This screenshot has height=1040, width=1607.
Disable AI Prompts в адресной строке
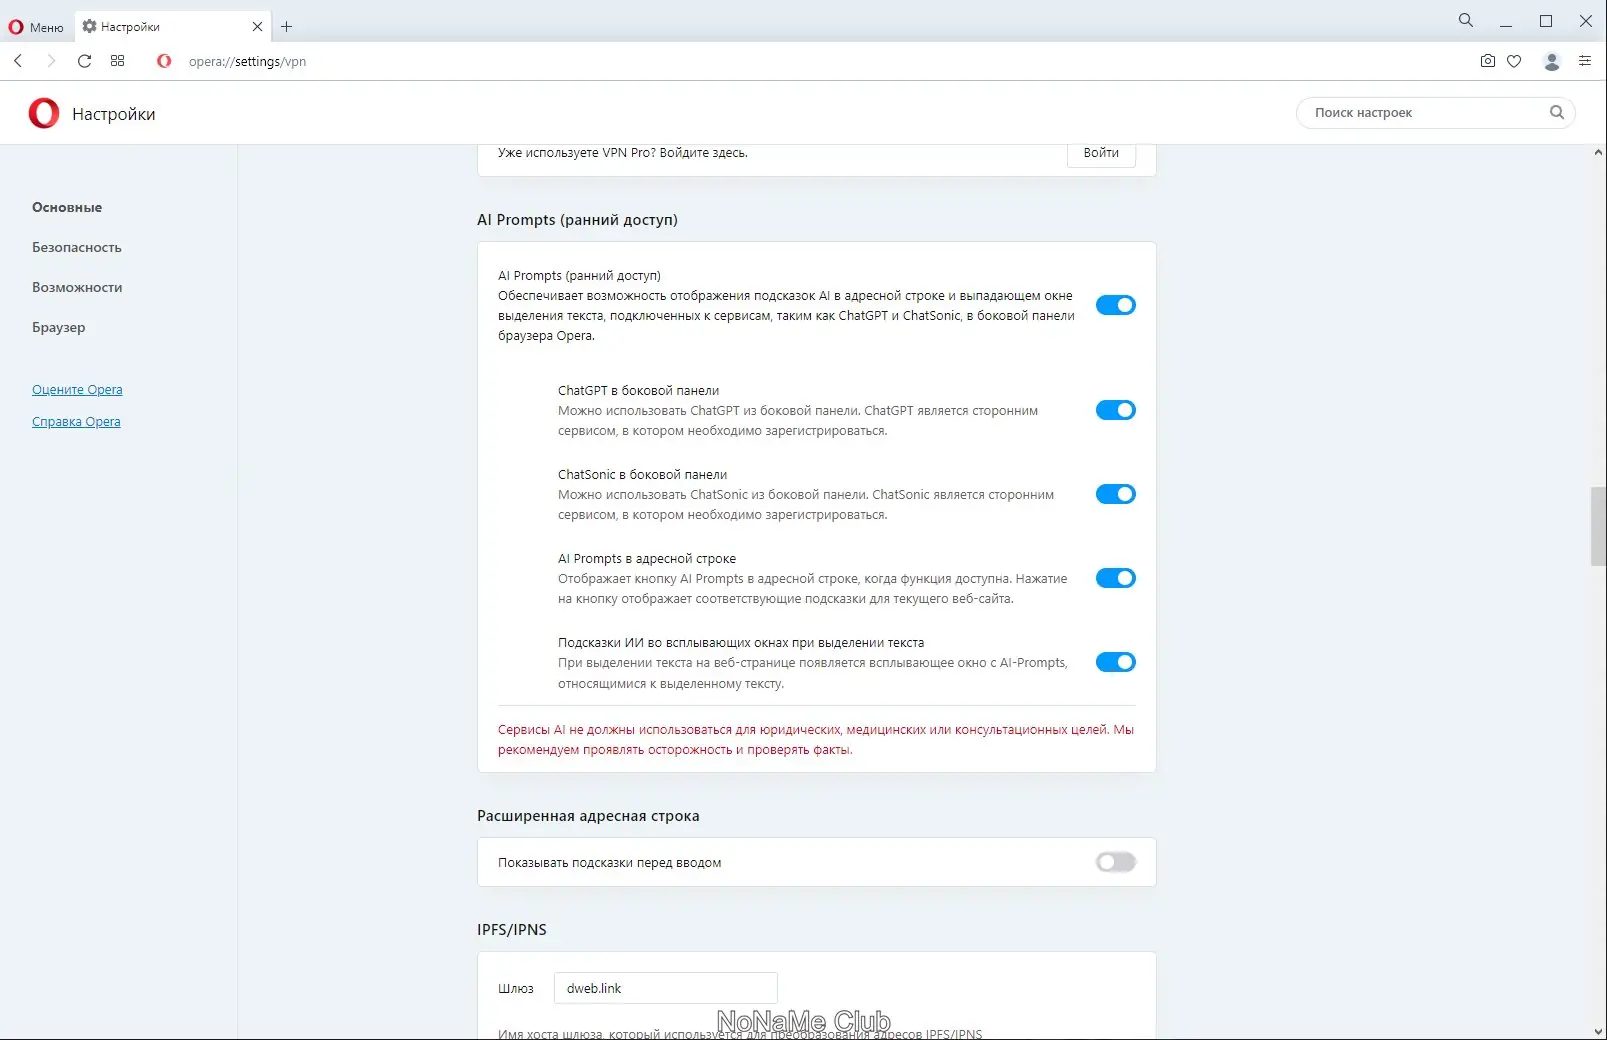(x=1115, y=577)
